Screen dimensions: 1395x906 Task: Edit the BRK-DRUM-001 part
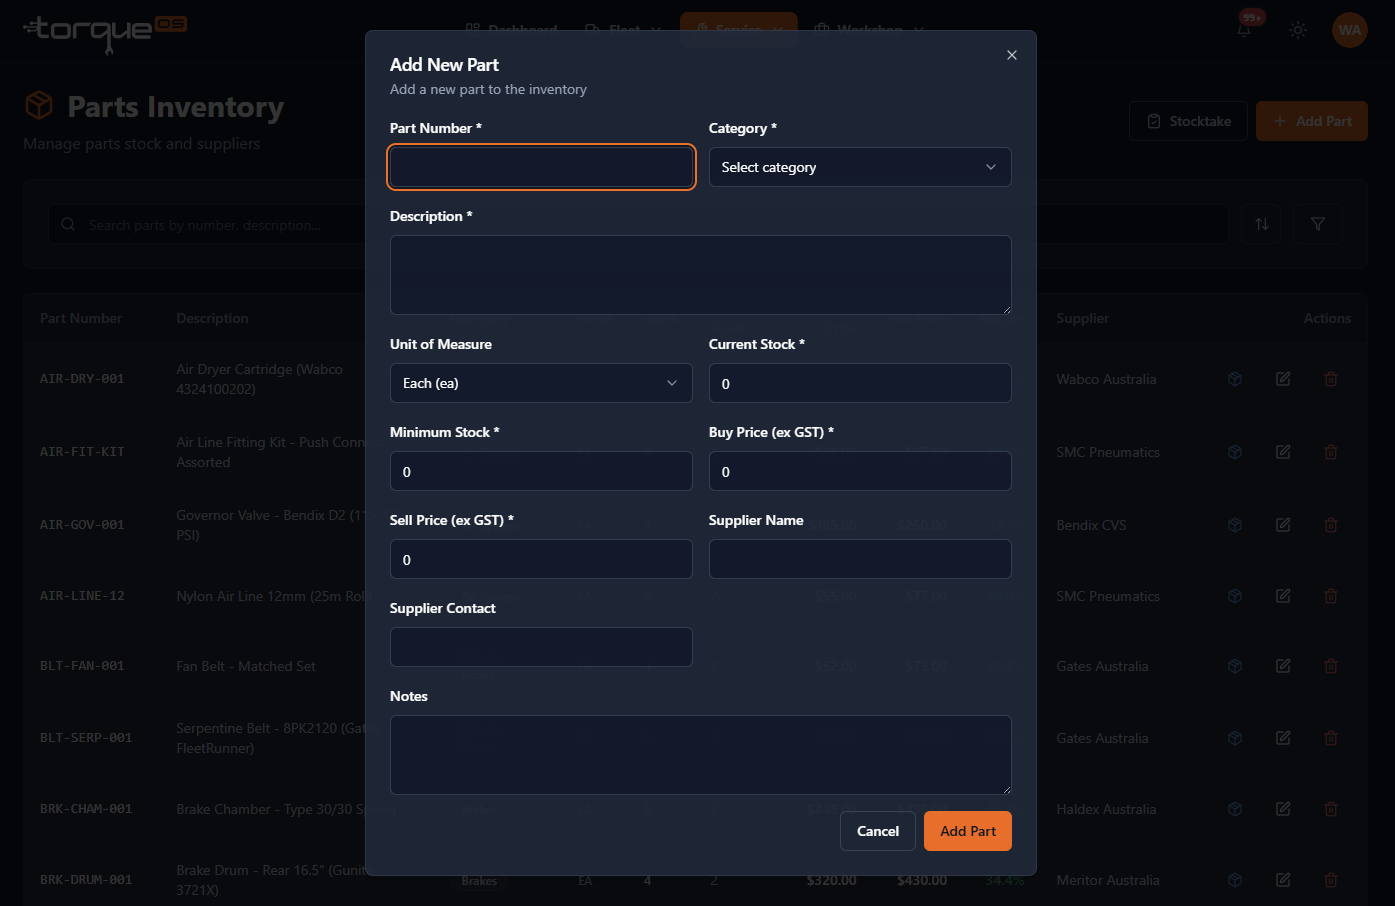[x=1283, y=880]
